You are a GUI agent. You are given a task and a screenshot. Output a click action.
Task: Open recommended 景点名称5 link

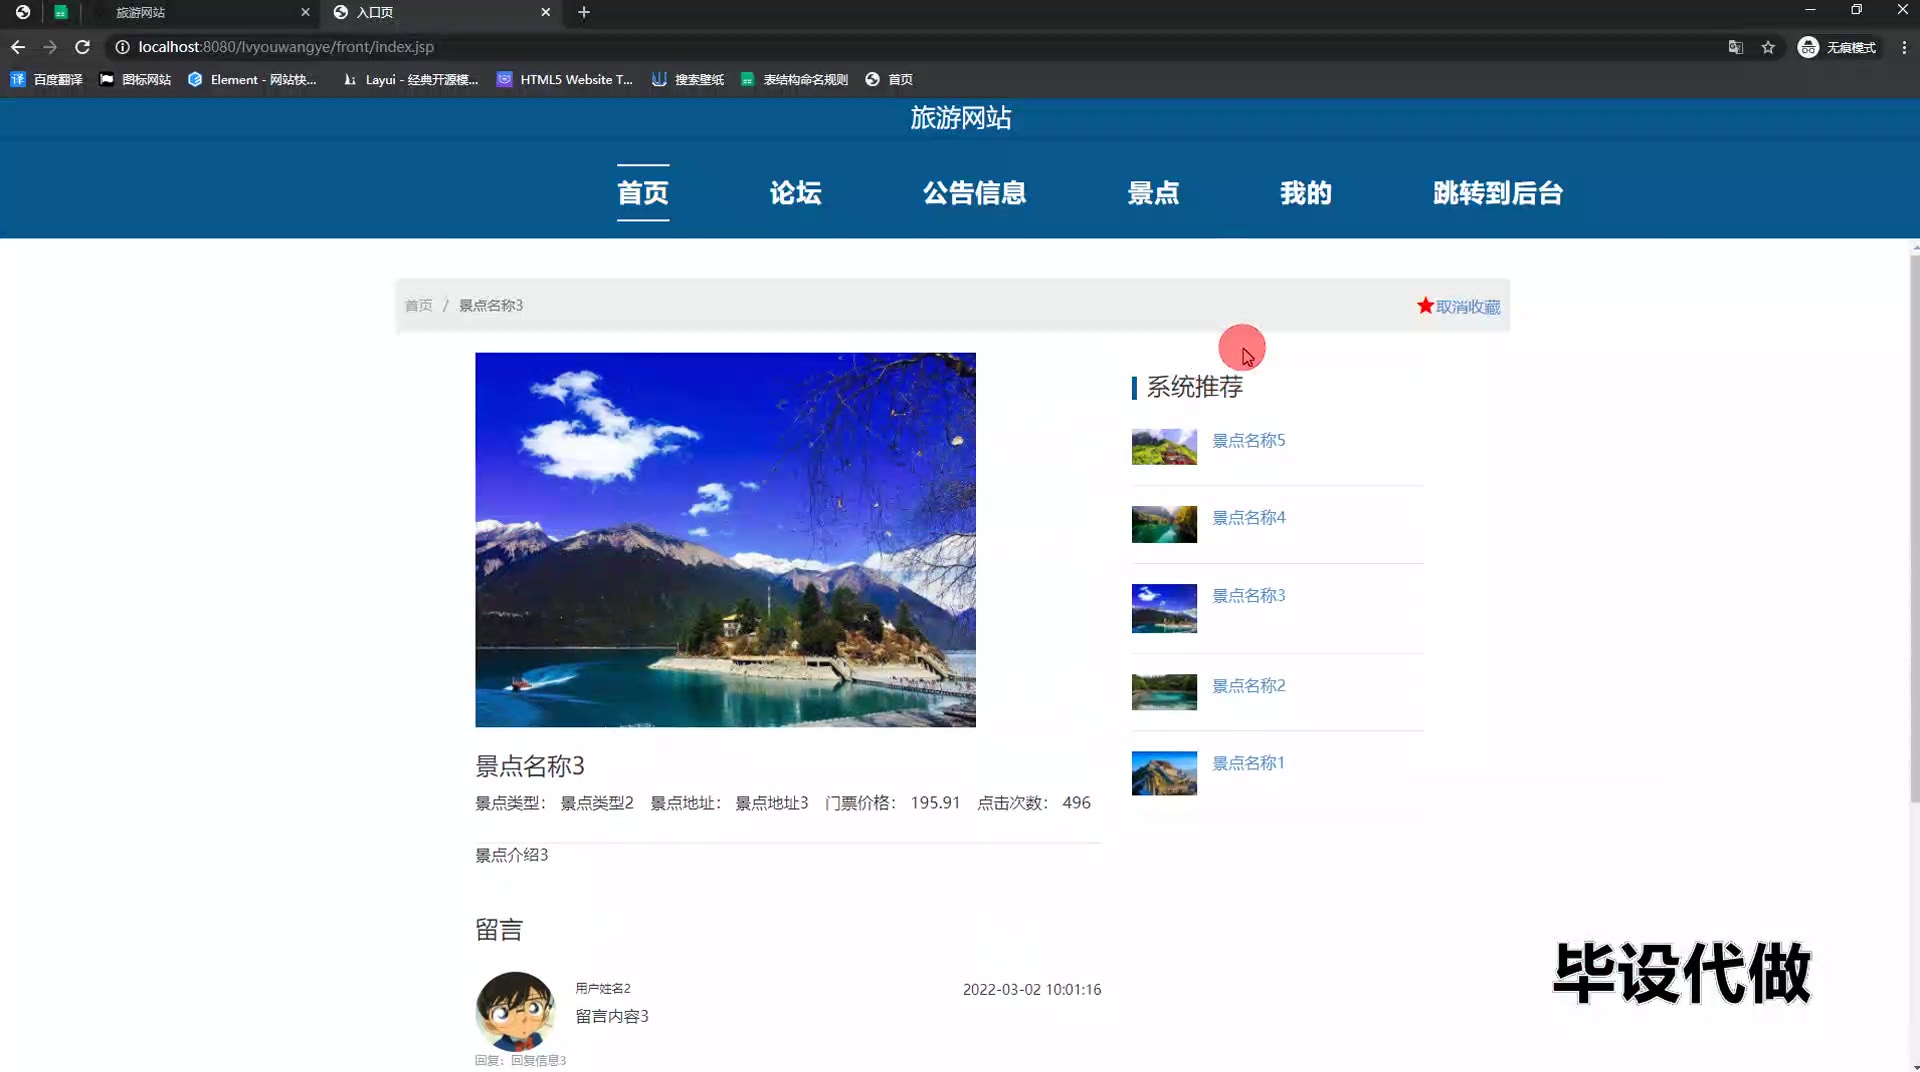click(x=1249, y=440)
